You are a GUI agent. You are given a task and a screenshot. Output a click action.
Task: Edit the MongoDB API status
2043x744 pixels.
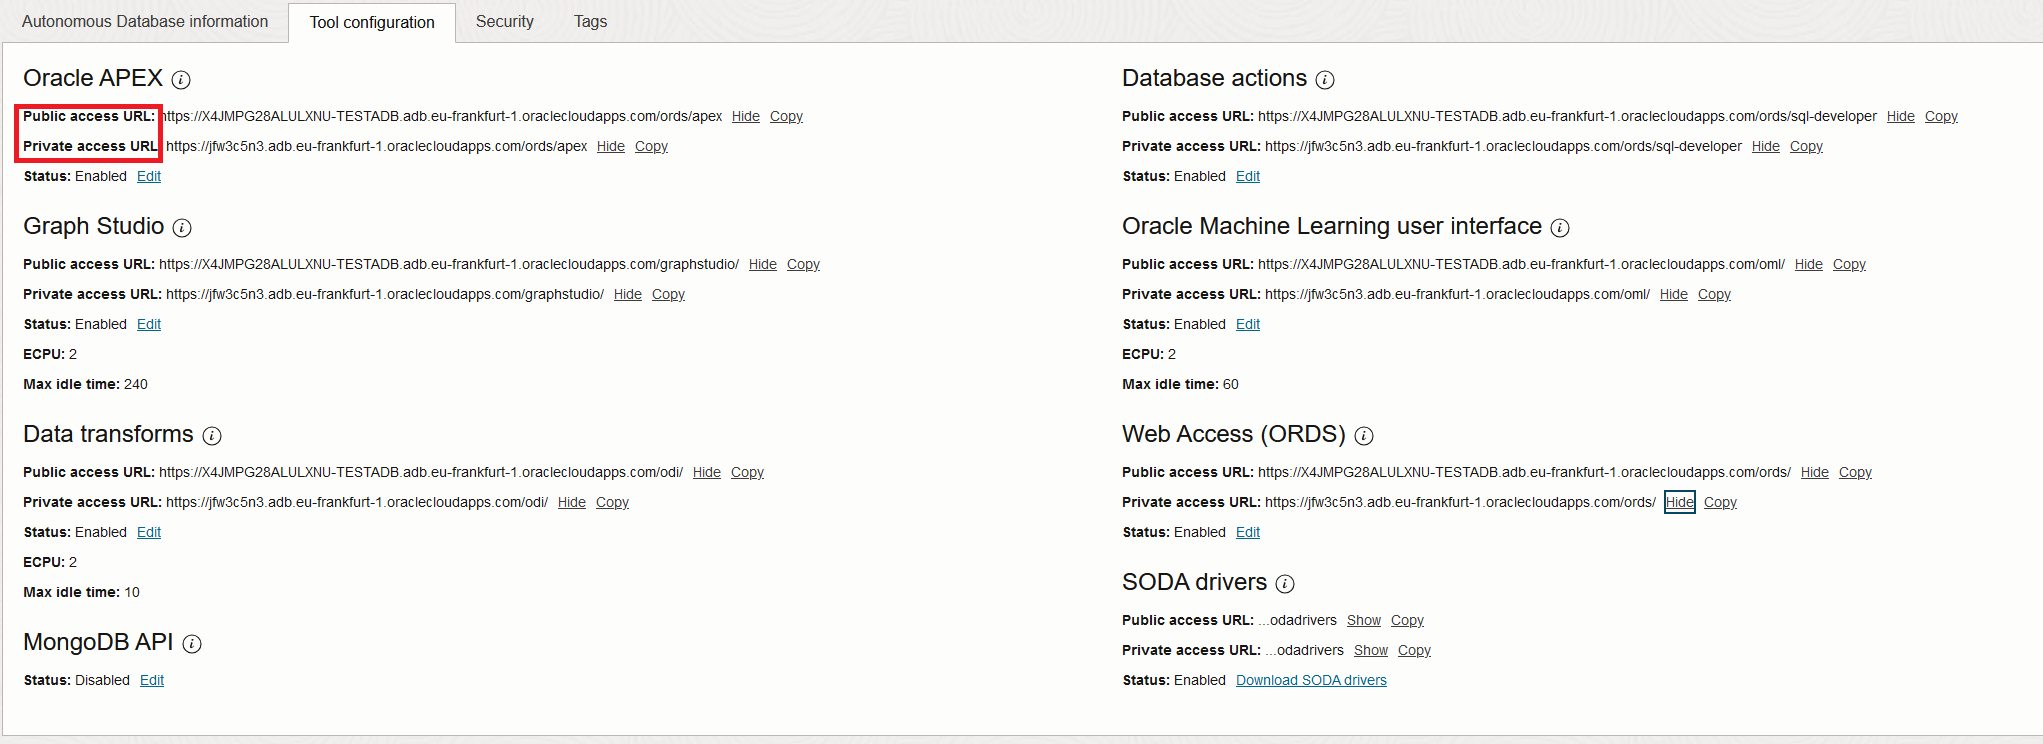point(152,680)
